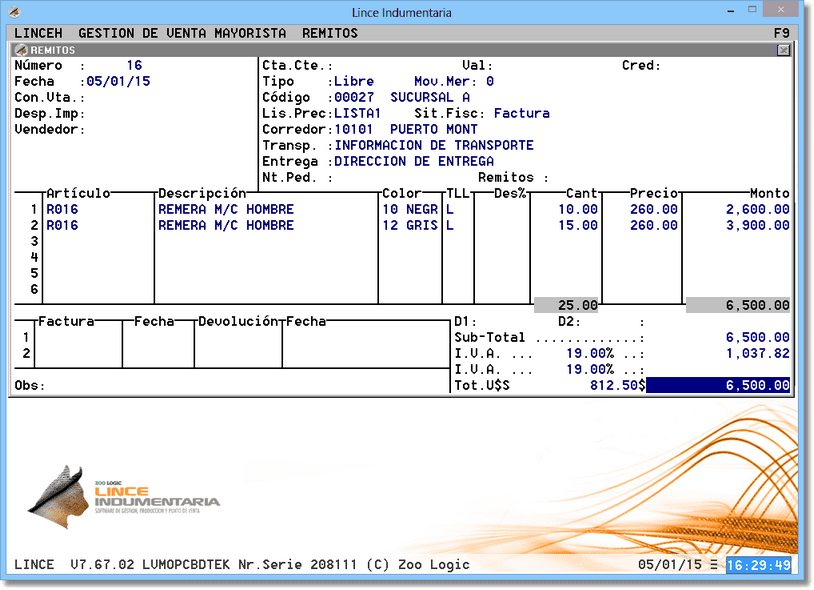Click the Nt.Ped. label

coord(297,178)
